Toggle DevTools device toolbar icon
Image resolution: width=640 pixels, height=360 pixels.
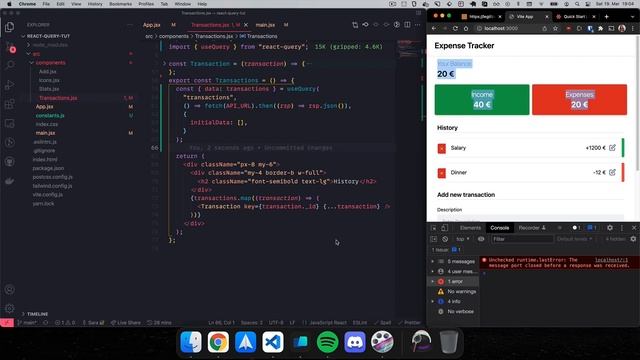(x=444, y=228)
